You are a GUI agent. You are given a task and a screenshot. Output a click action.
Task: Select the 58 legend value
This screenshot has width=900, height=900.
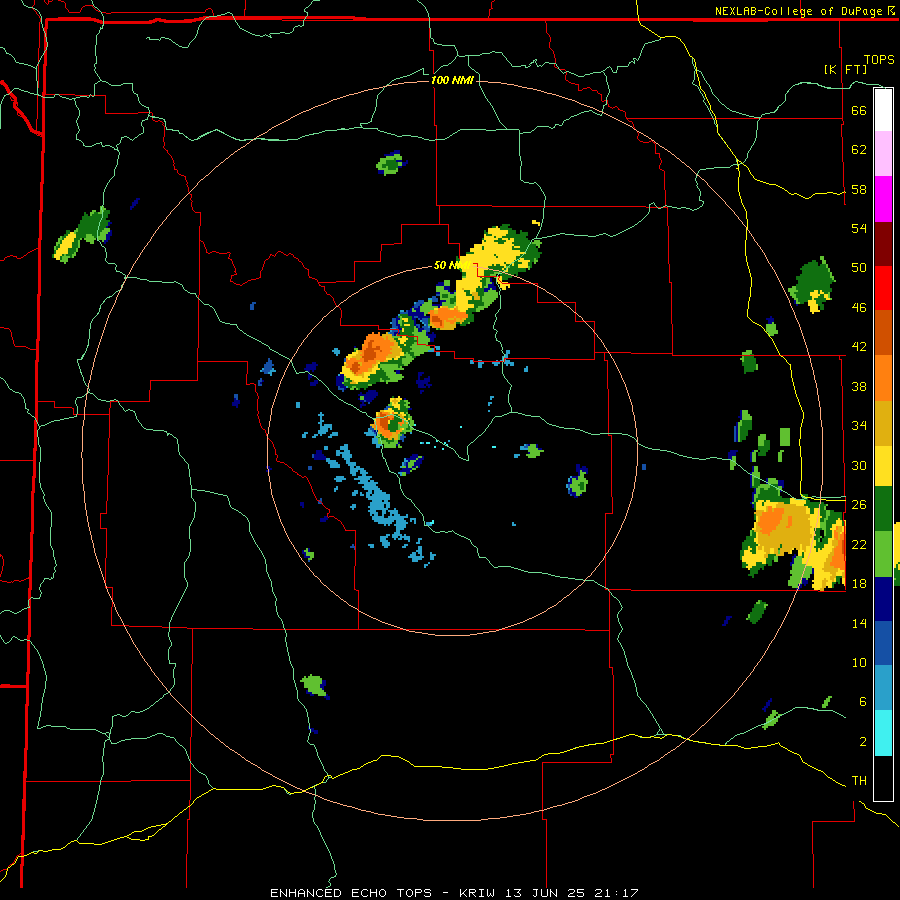tap(859, 189)
